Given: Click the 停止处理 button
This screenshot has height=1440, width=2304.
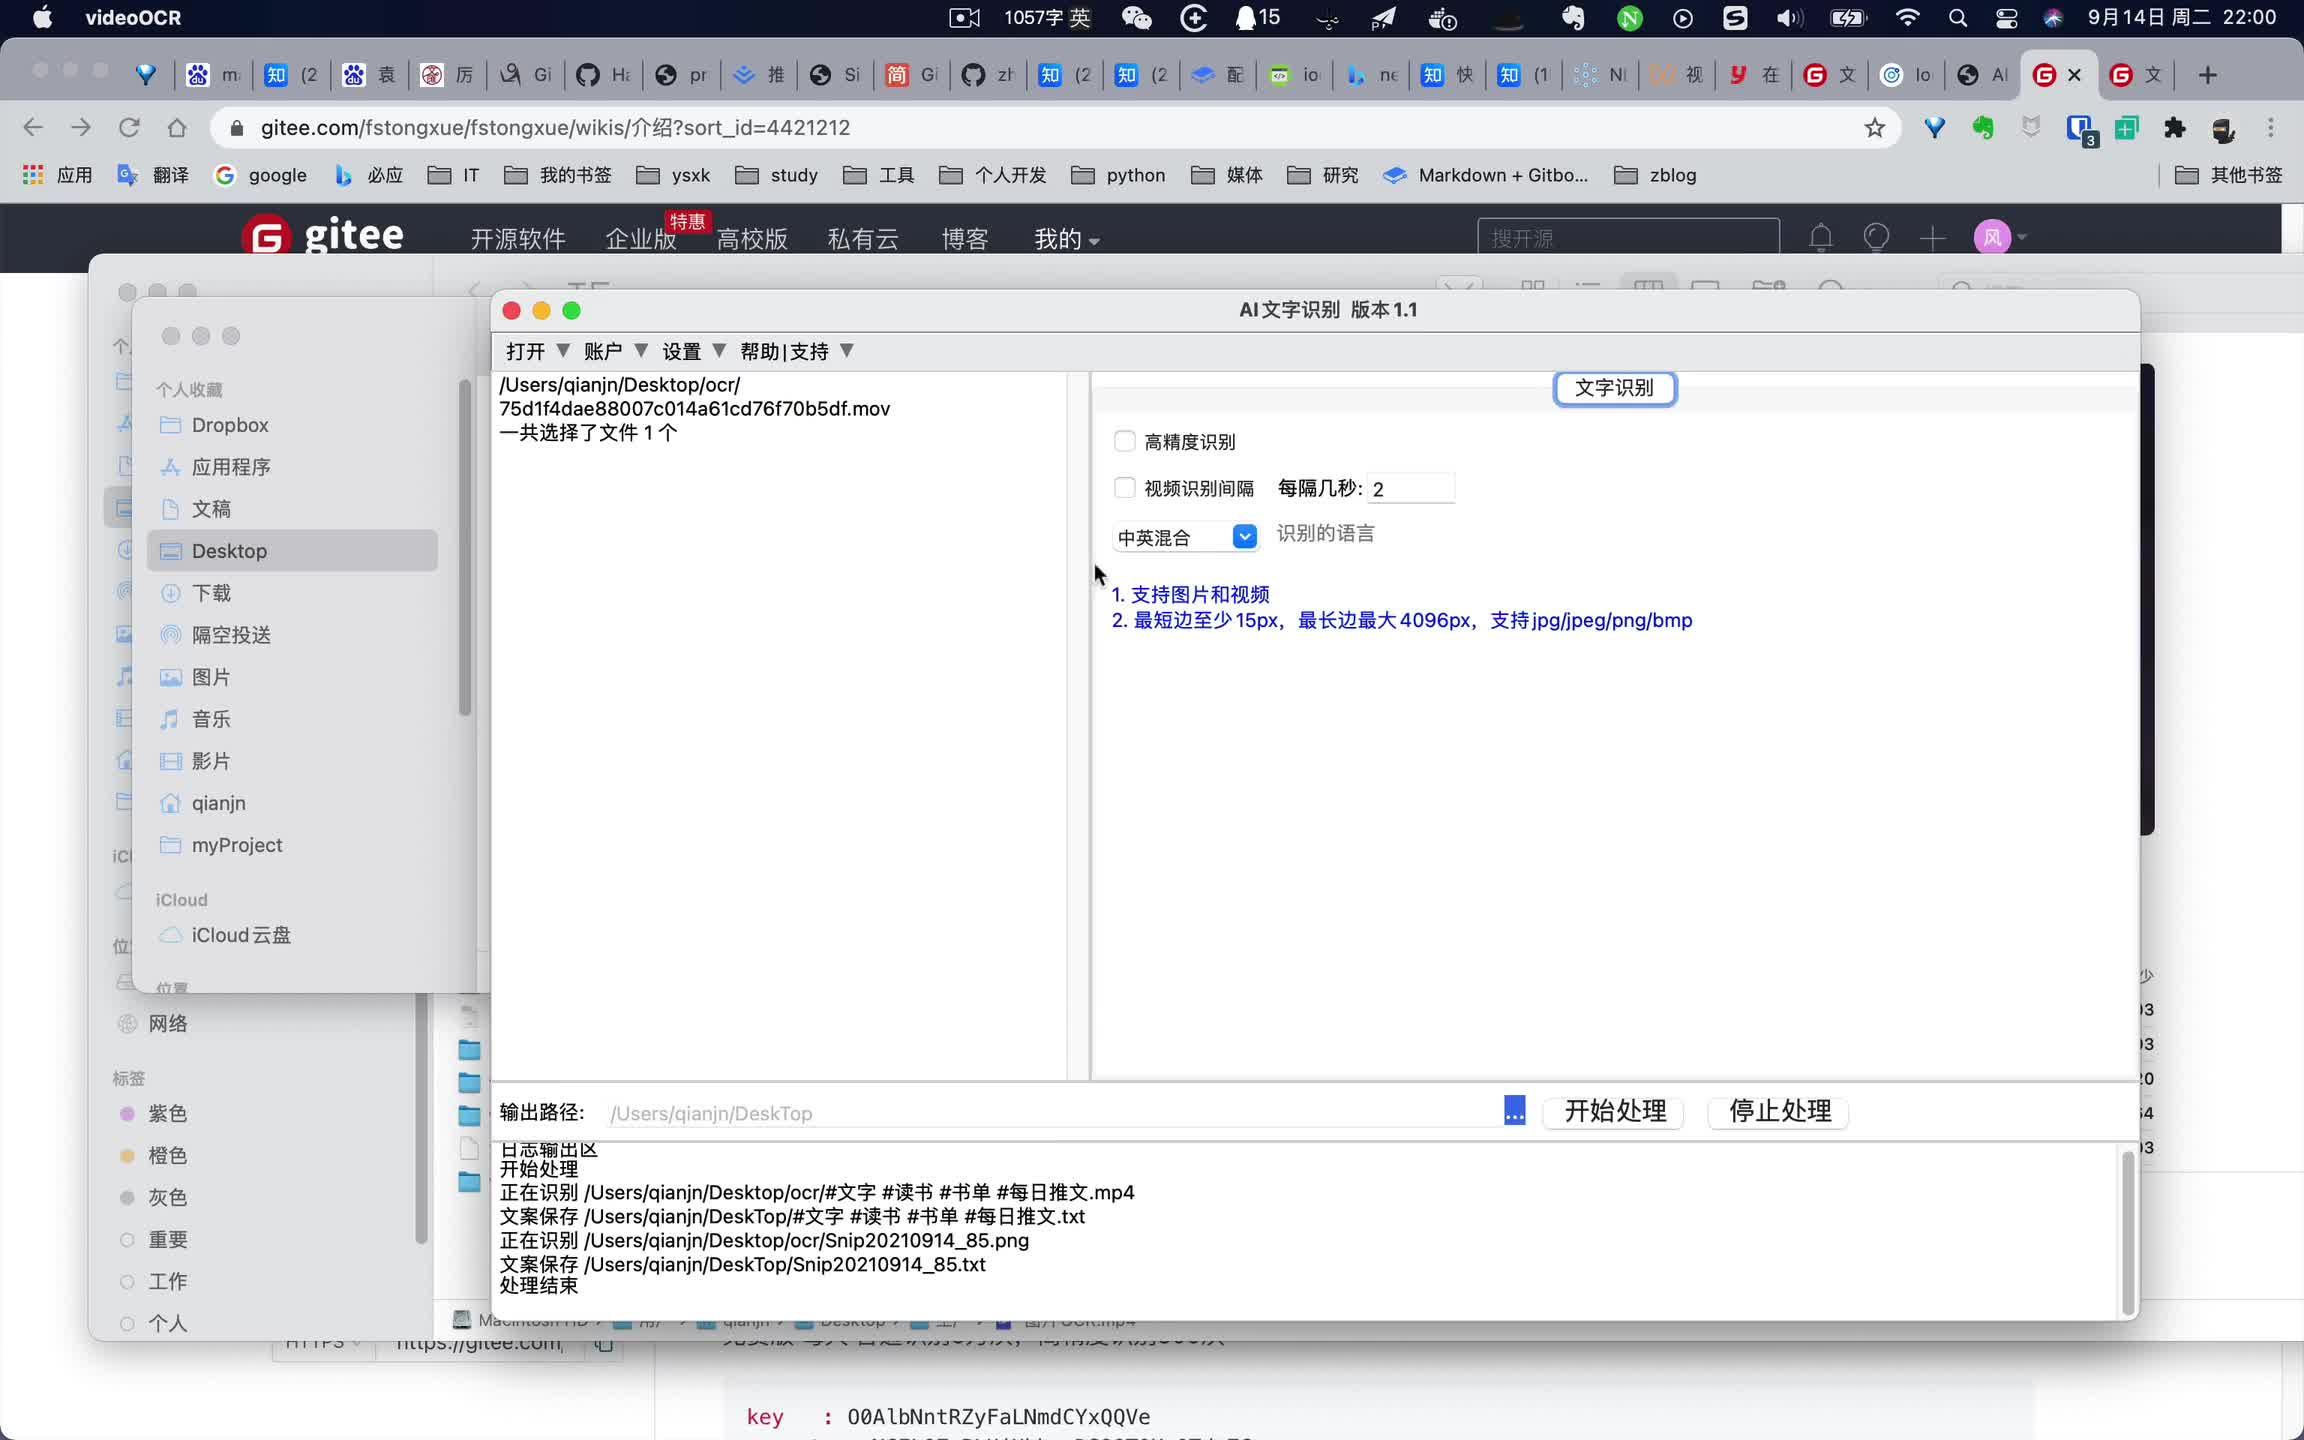Looking at the screenshot, I should coord(1779,1111).
